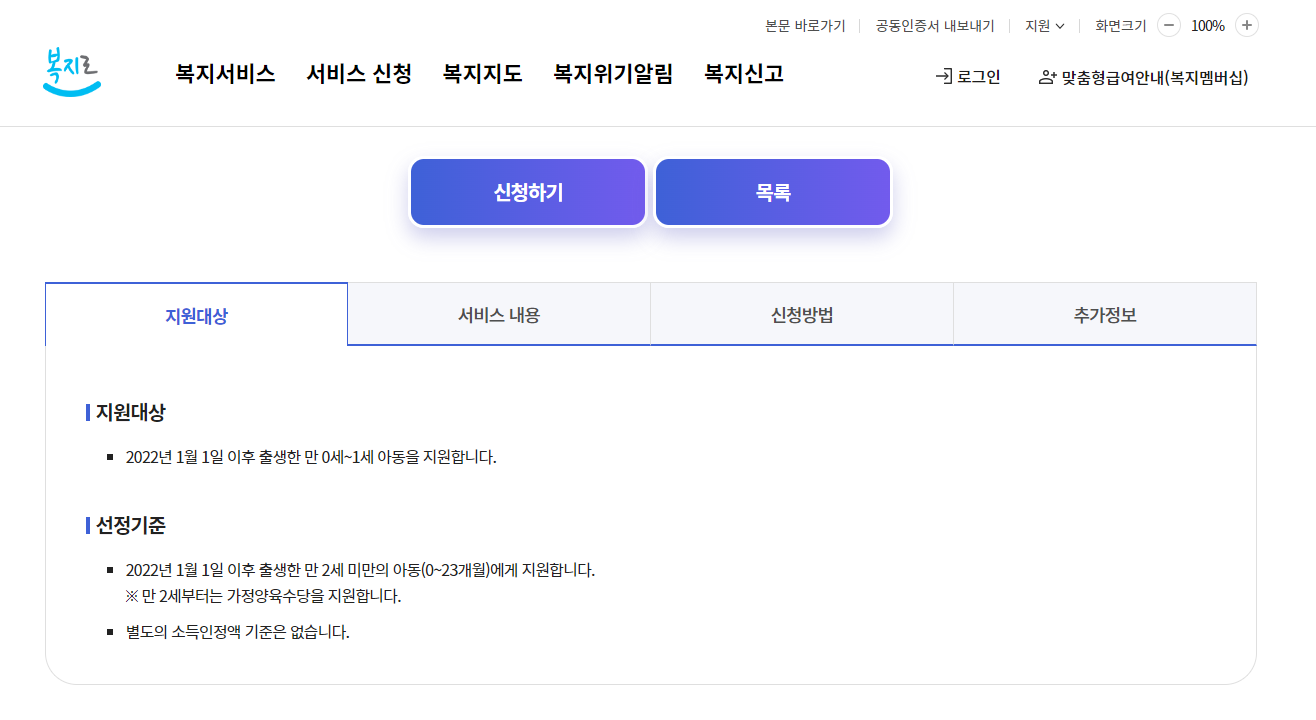This screenshot has width=1316, height=720.
Task: Open the 서비스 신청 menu
Action: pyautogui.click(x=359, y=74)
